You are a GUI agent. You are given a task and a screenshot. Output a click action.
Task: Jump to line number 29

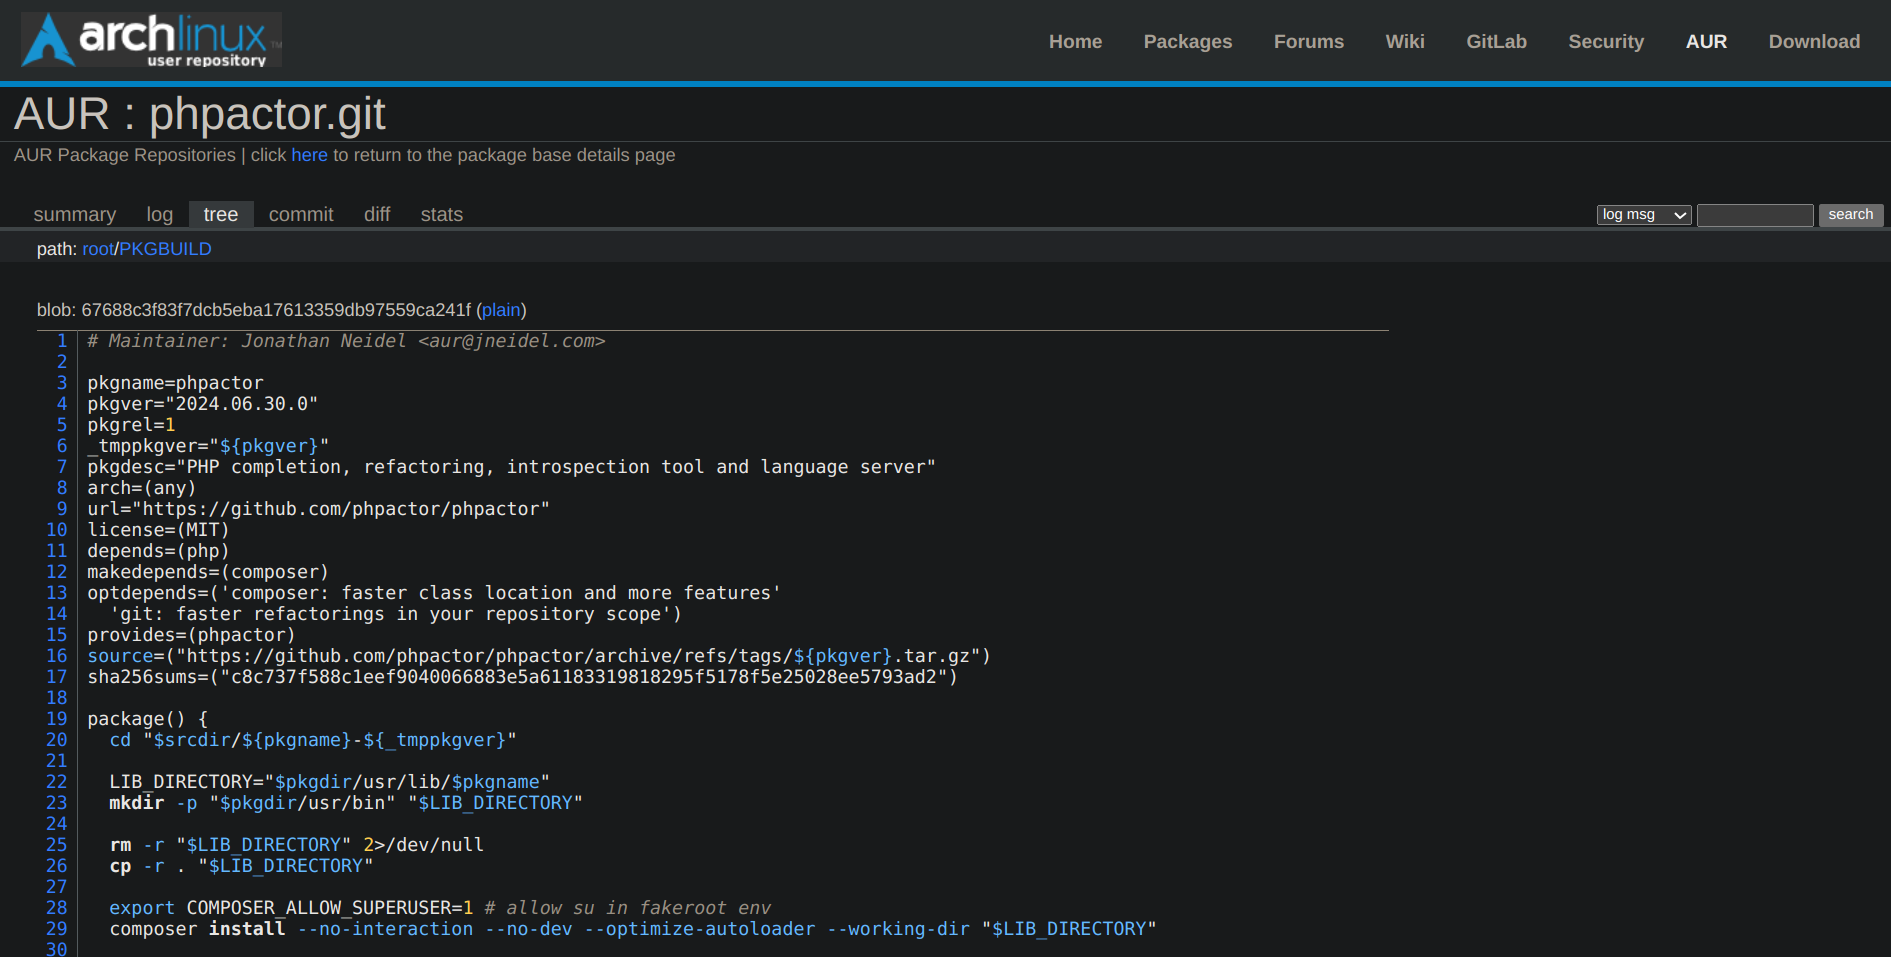(57, 929)
